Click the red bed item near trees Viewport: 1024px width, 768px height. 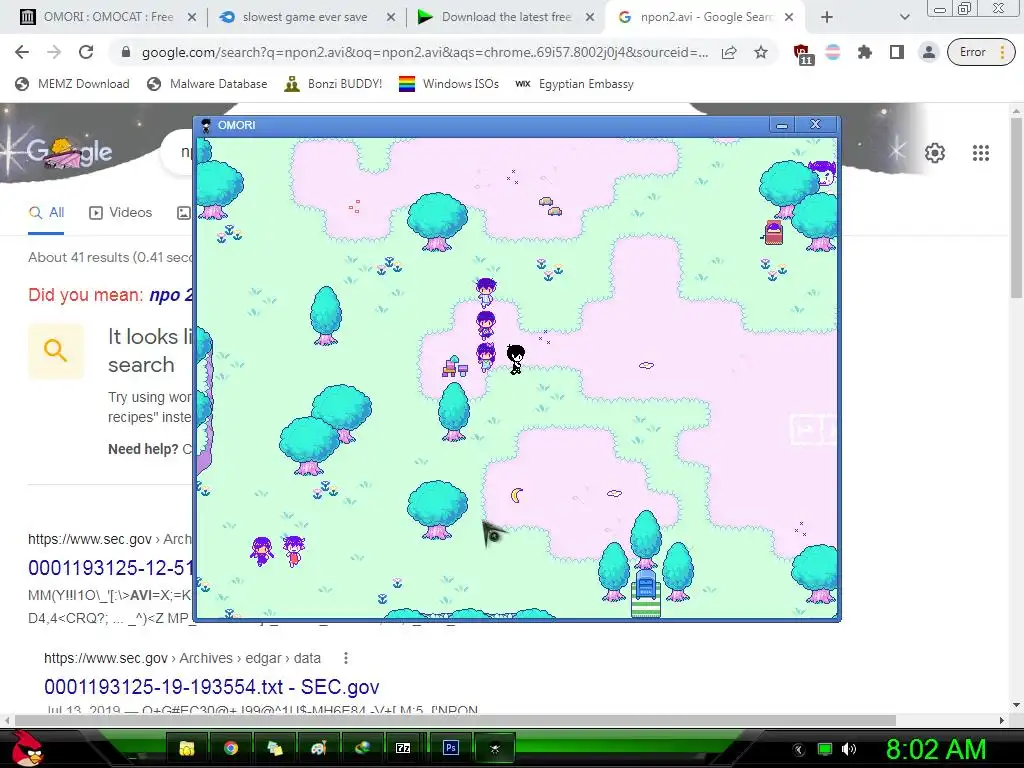tap(774, 232)
